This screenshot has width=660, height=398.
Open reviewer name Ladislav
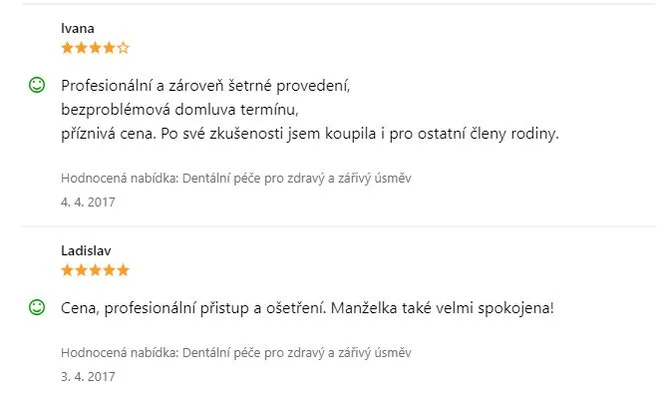tap(86, 250)
